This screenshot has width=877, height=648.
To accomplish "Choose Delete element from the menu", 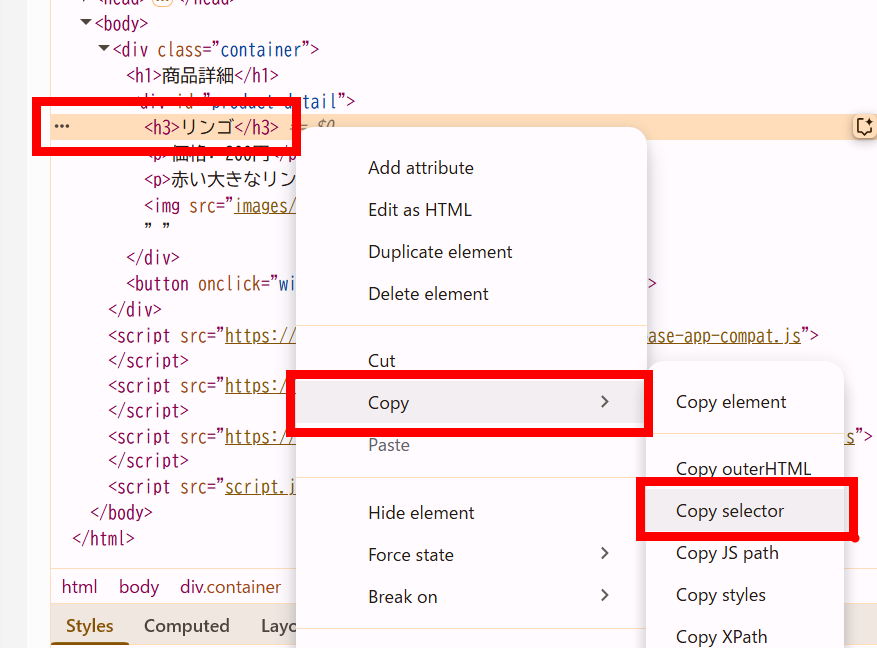I will 428,294.
